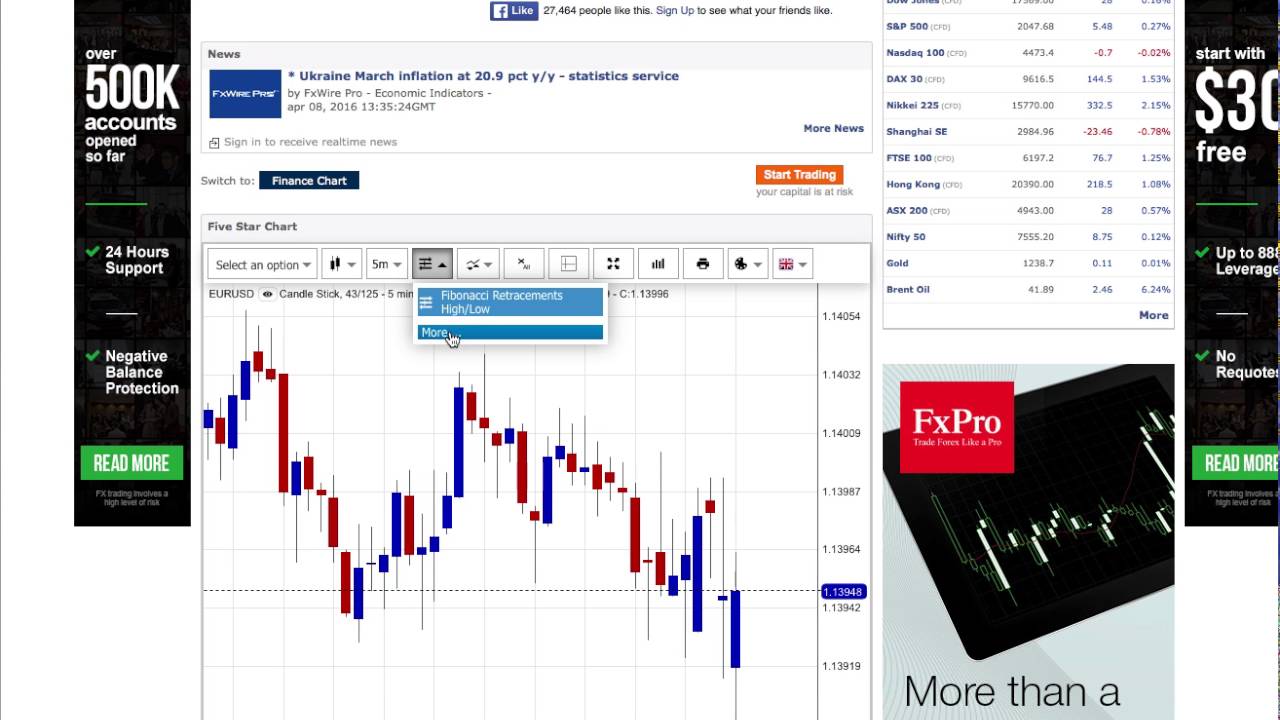Screen dimensions: 1280x720
Task: Click READ MORE in left banner ad
Action: click(132, 463)
